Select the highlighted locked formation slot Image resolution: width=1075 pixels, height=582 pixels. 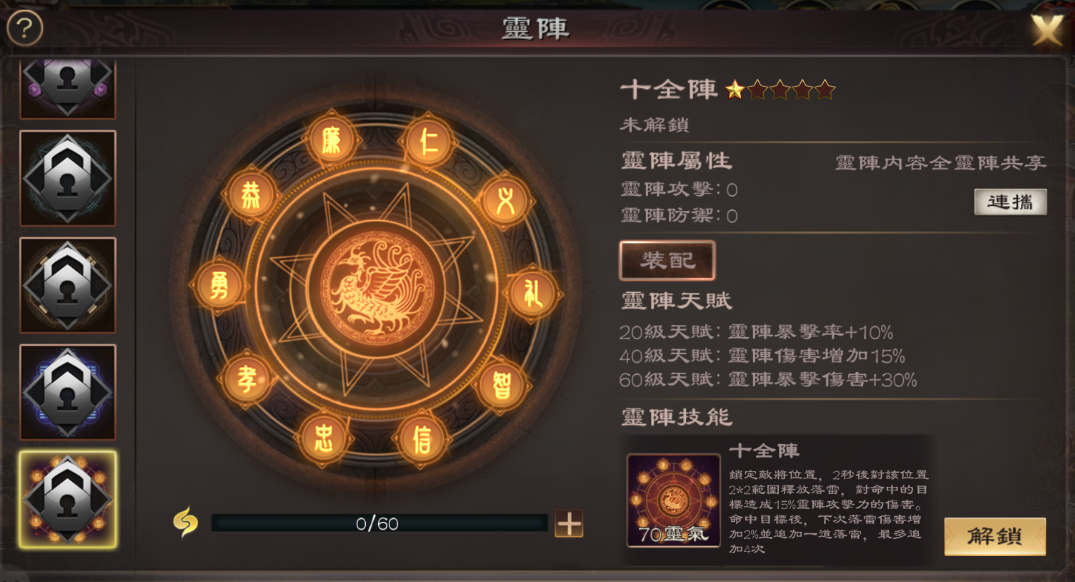coord(68,500)
